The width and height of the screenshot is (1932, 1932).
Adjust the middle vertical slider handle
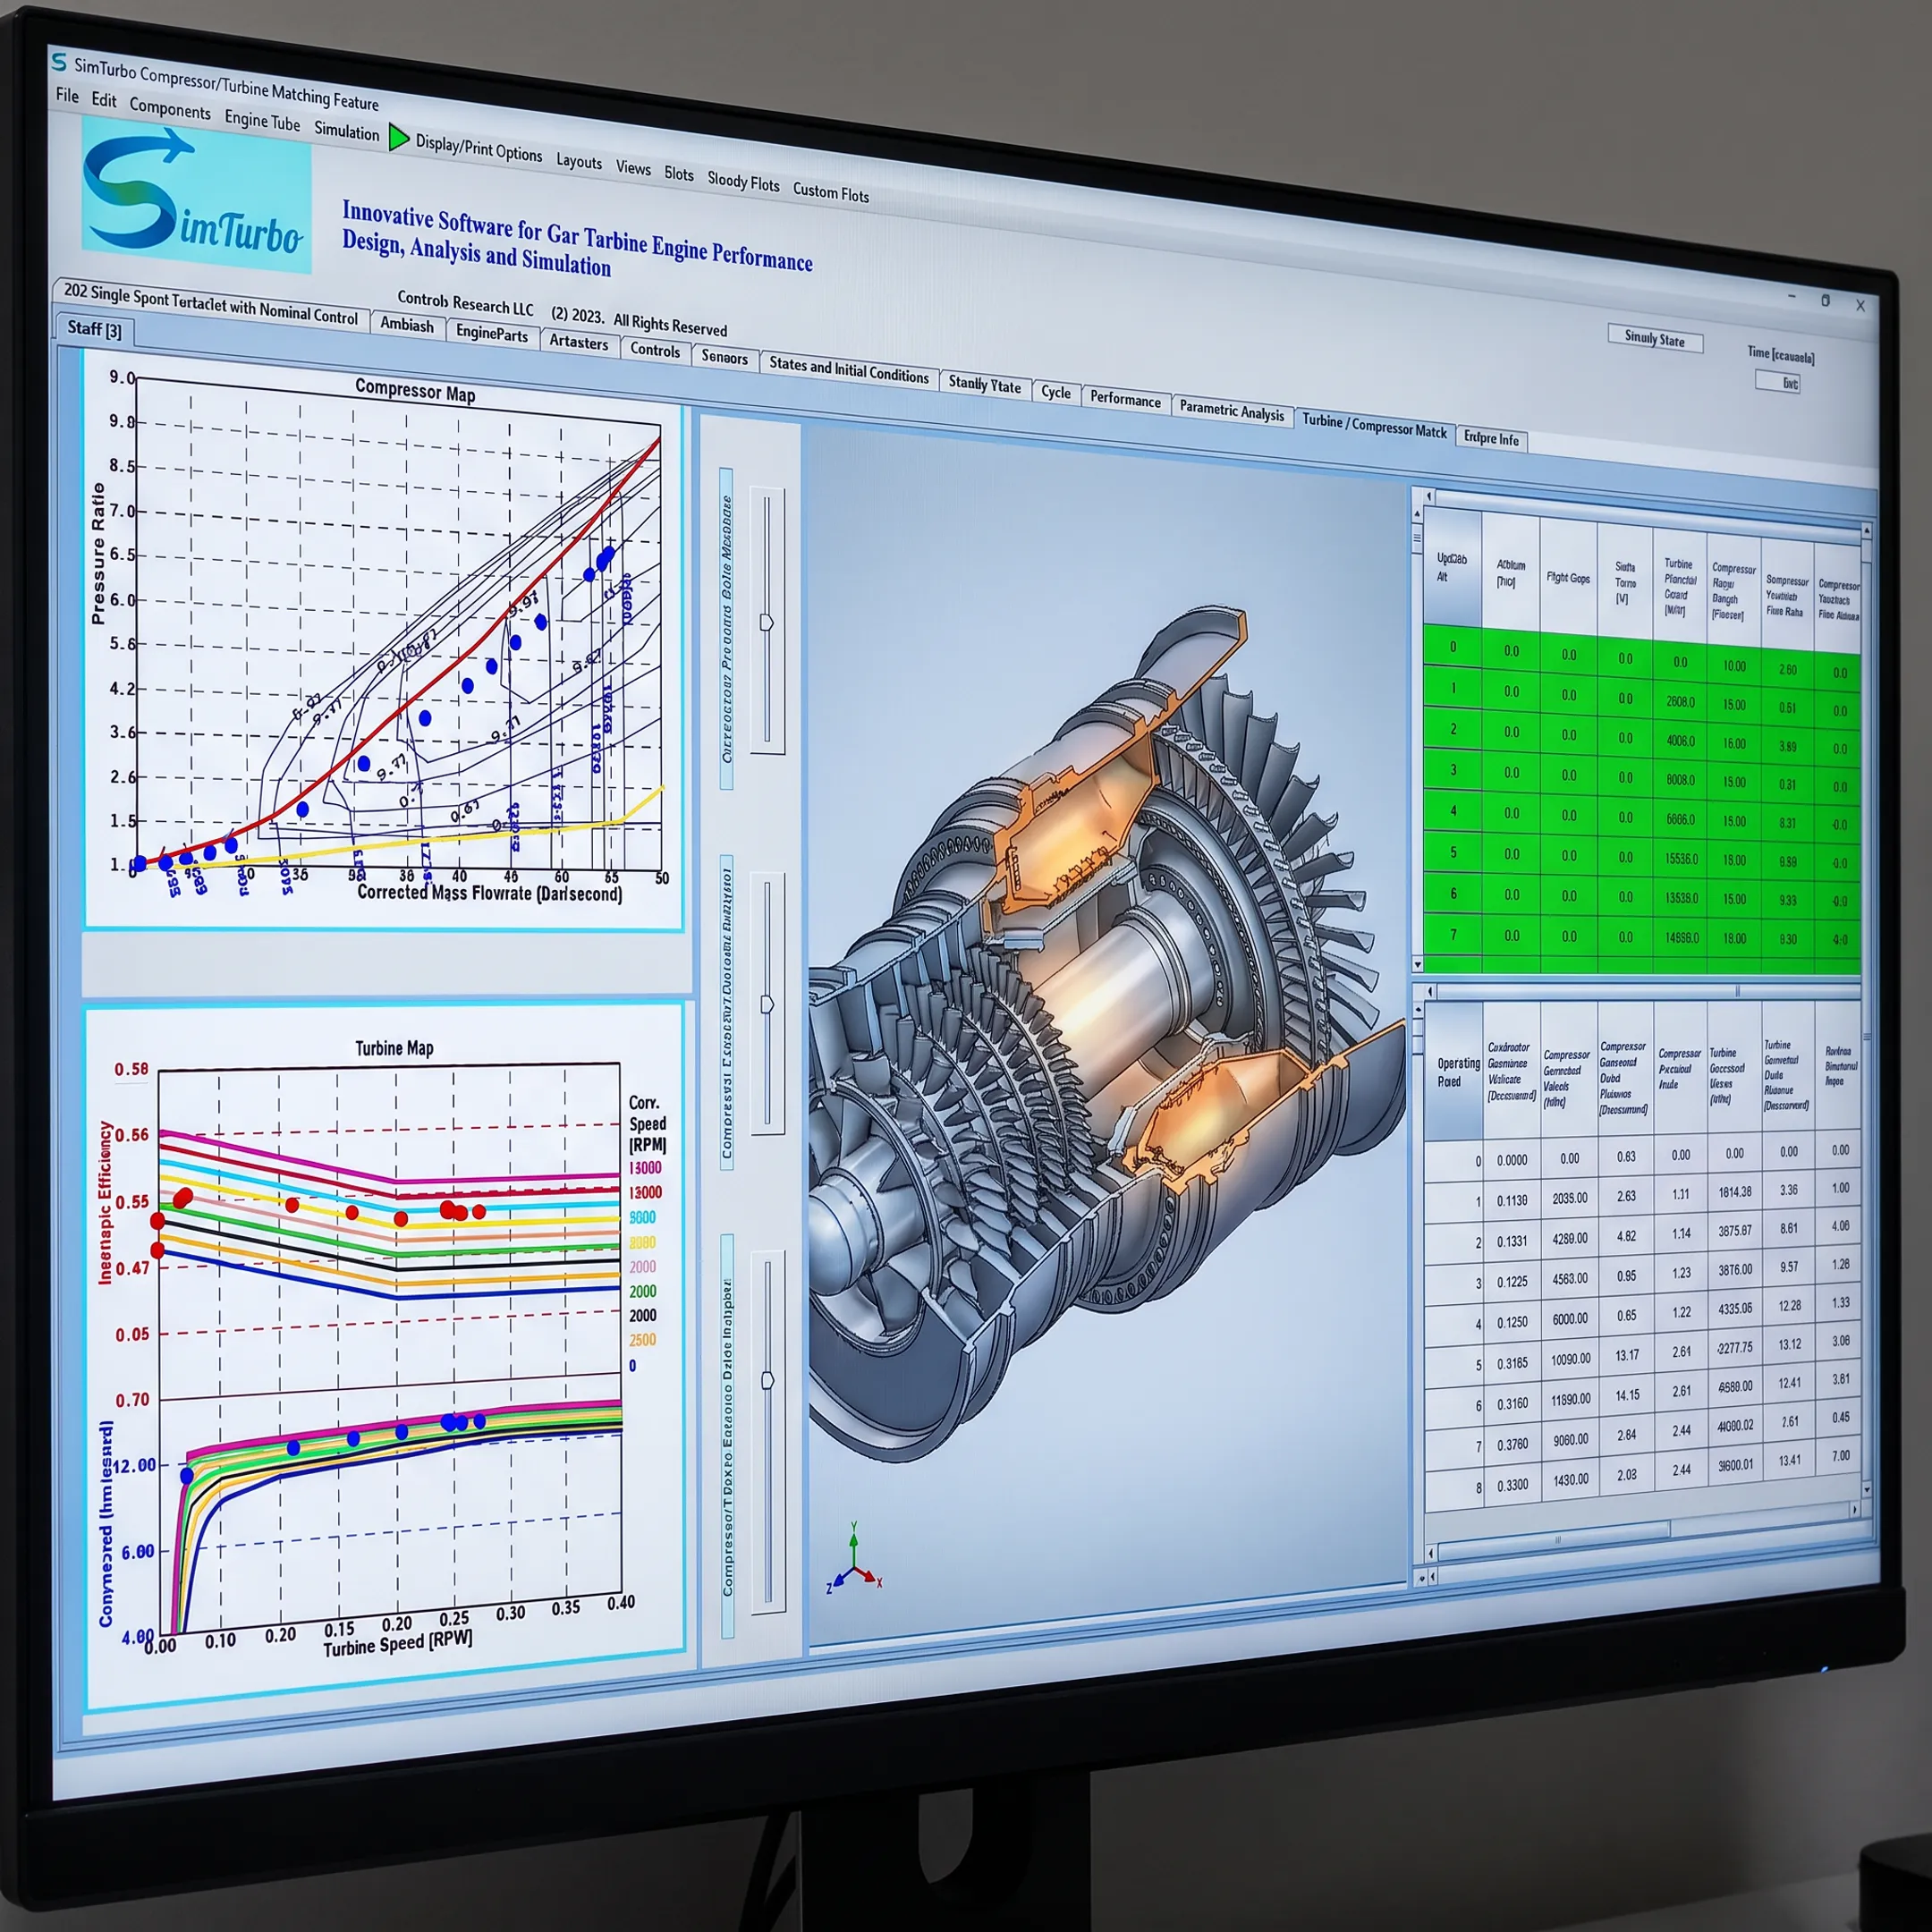coord(767,1003)
